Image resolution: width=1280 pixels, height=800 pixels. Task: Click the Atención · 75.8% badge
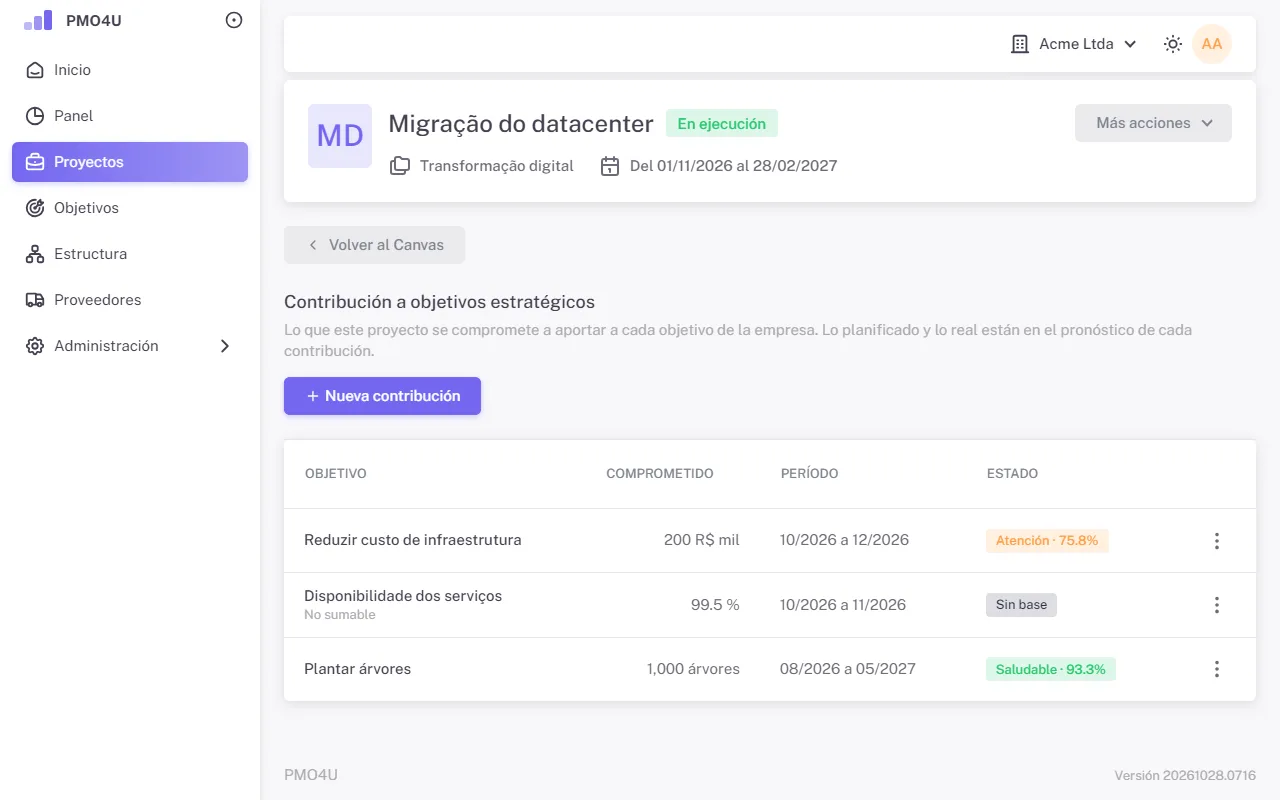(1047, 541)
